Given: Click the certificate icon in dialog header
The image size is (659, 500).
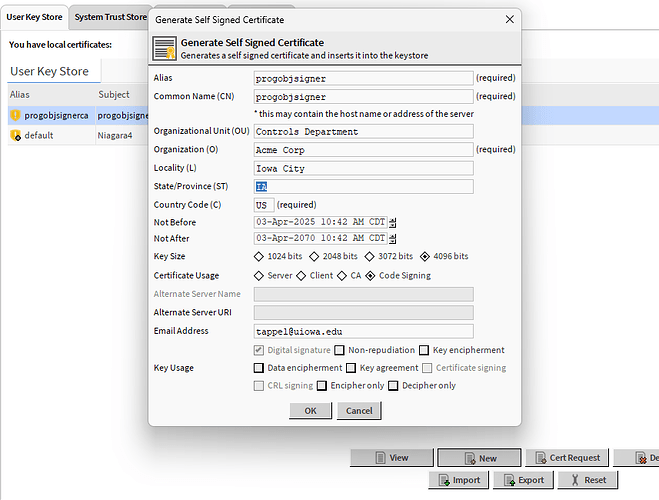Looking at the screenshot, I should pyautogui.click(x=165, y=49).
